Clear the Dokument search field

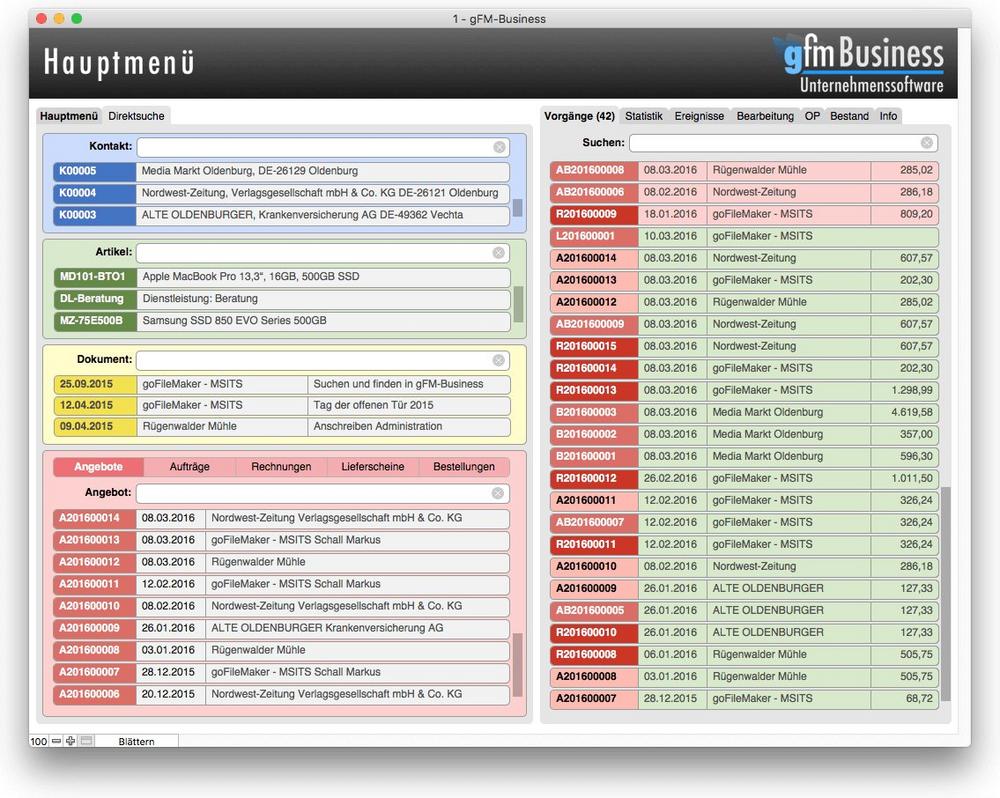499,361
